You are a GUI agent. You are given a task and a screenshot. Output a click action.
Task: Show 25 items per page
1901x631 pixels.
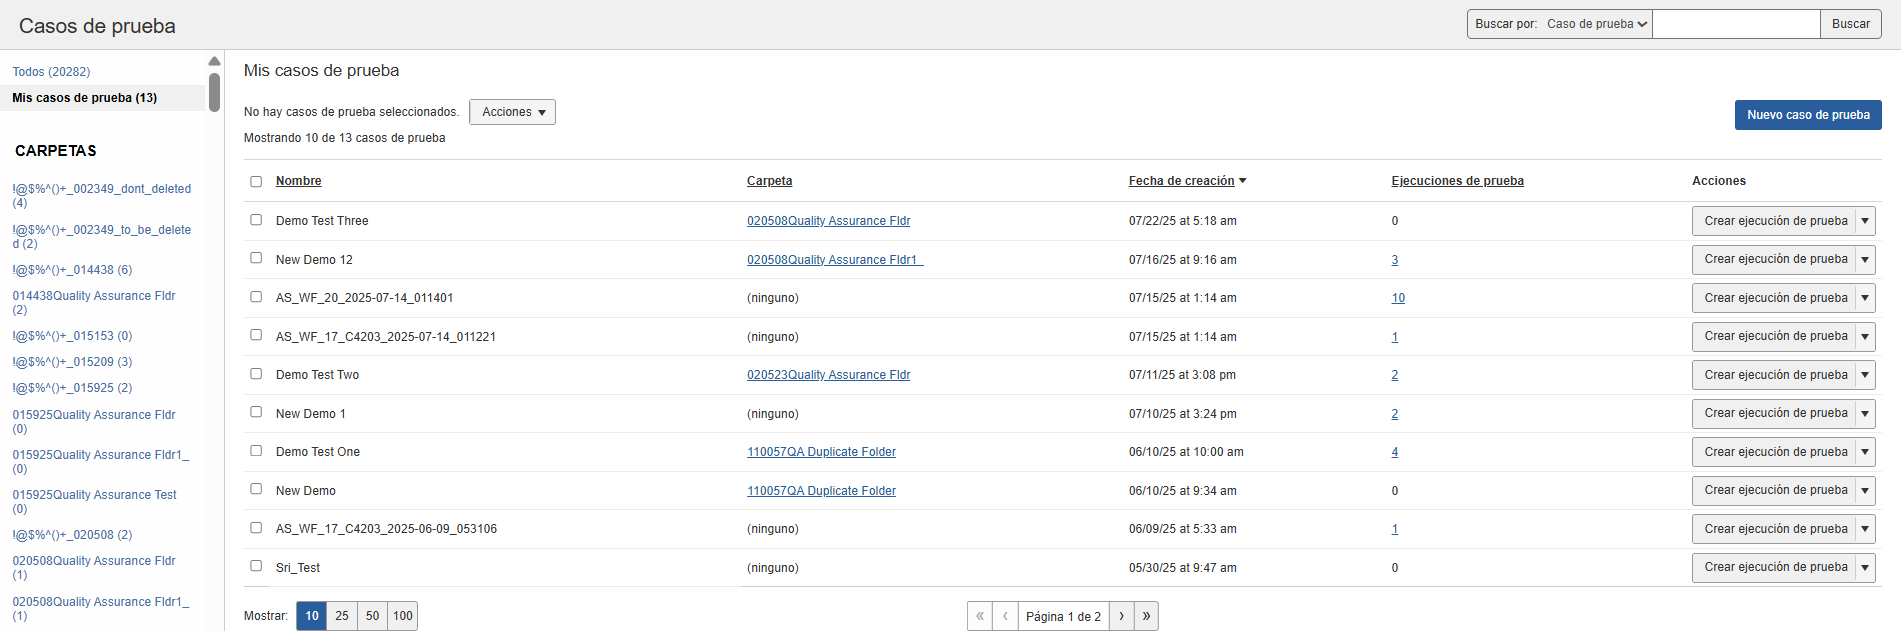tap(342, 616)
